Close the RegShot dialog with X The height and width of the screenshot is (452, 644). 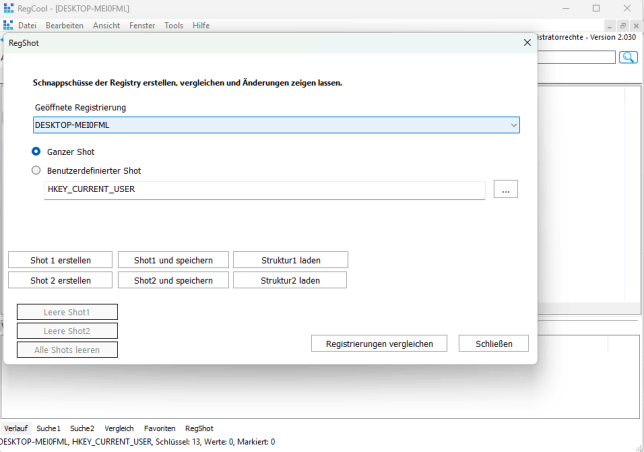527,43
